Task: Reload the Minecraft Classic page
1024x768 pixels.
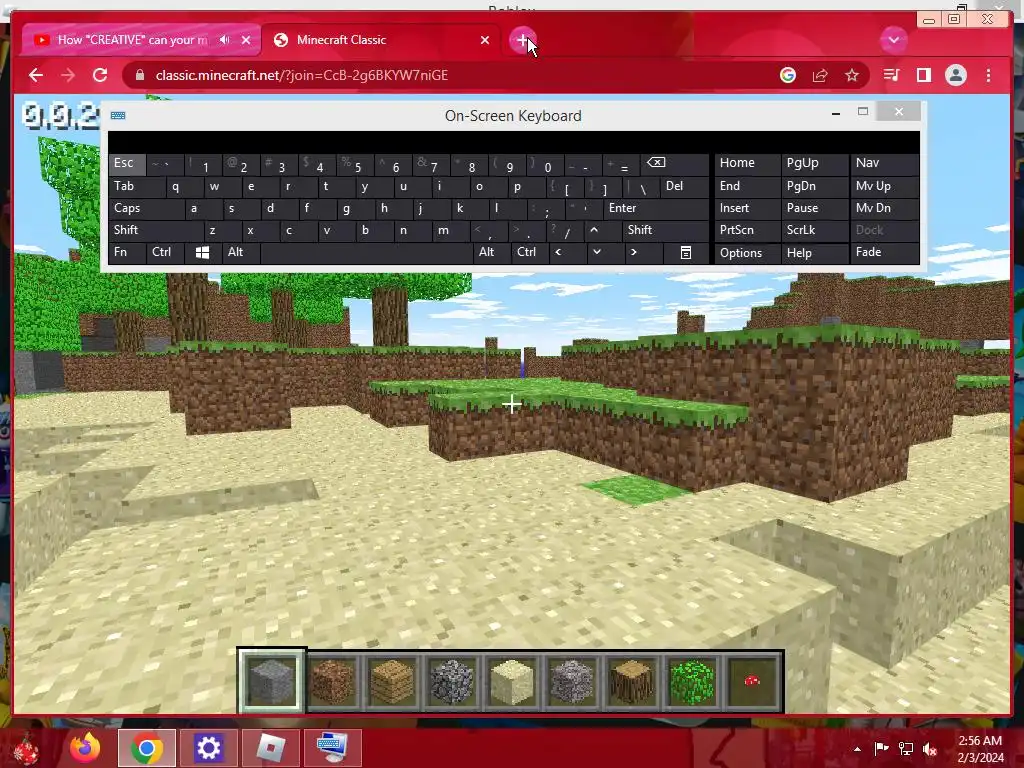Action: pyautogui.click(x=100, y=75)
